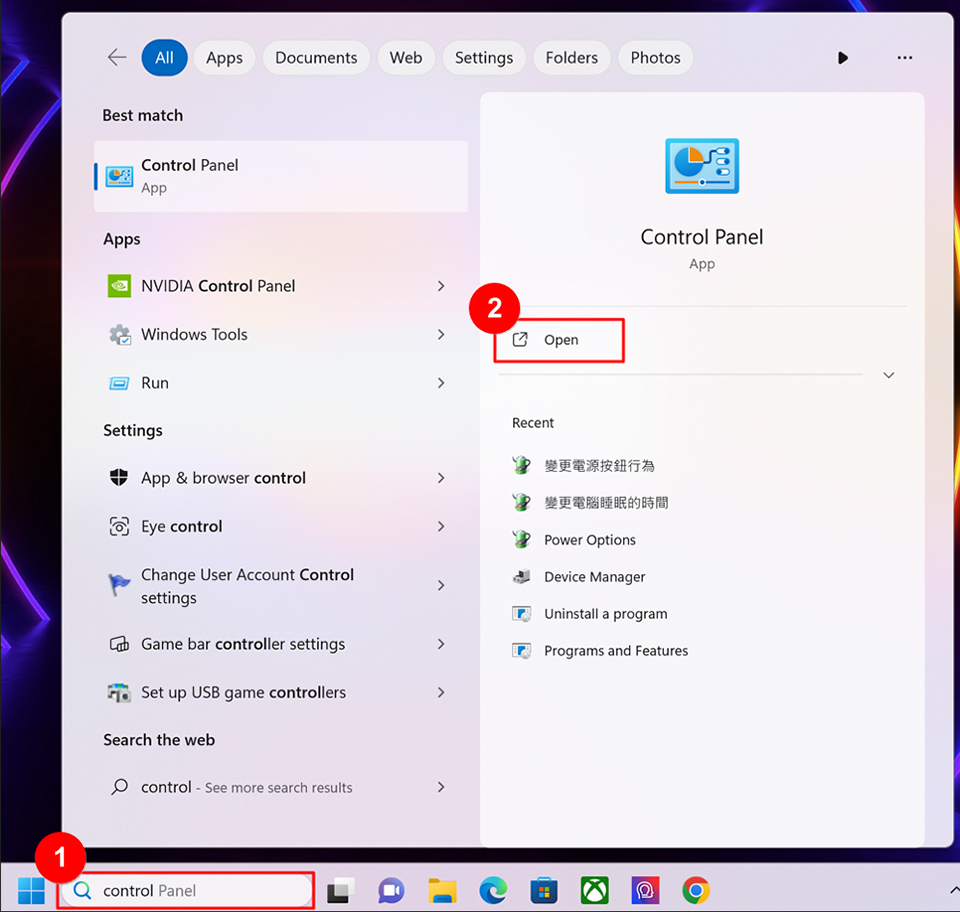This screenshot has height=912, width=960.
Task: Expand Windows Tools result chevron
Action: (441, 334)
